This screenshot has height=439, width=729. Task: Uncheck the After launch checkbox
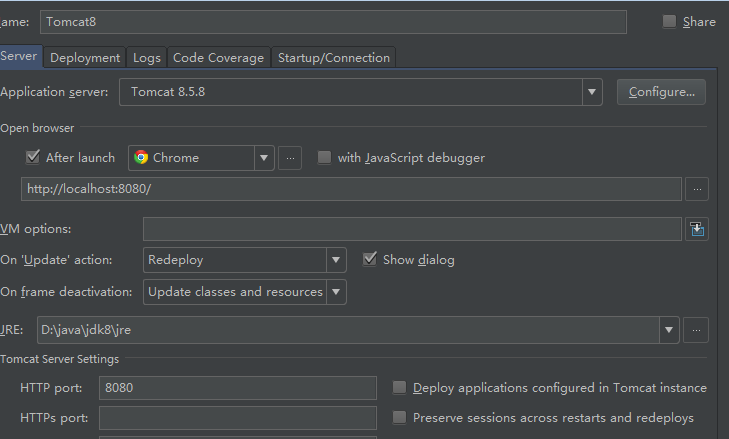coord(33,157)
